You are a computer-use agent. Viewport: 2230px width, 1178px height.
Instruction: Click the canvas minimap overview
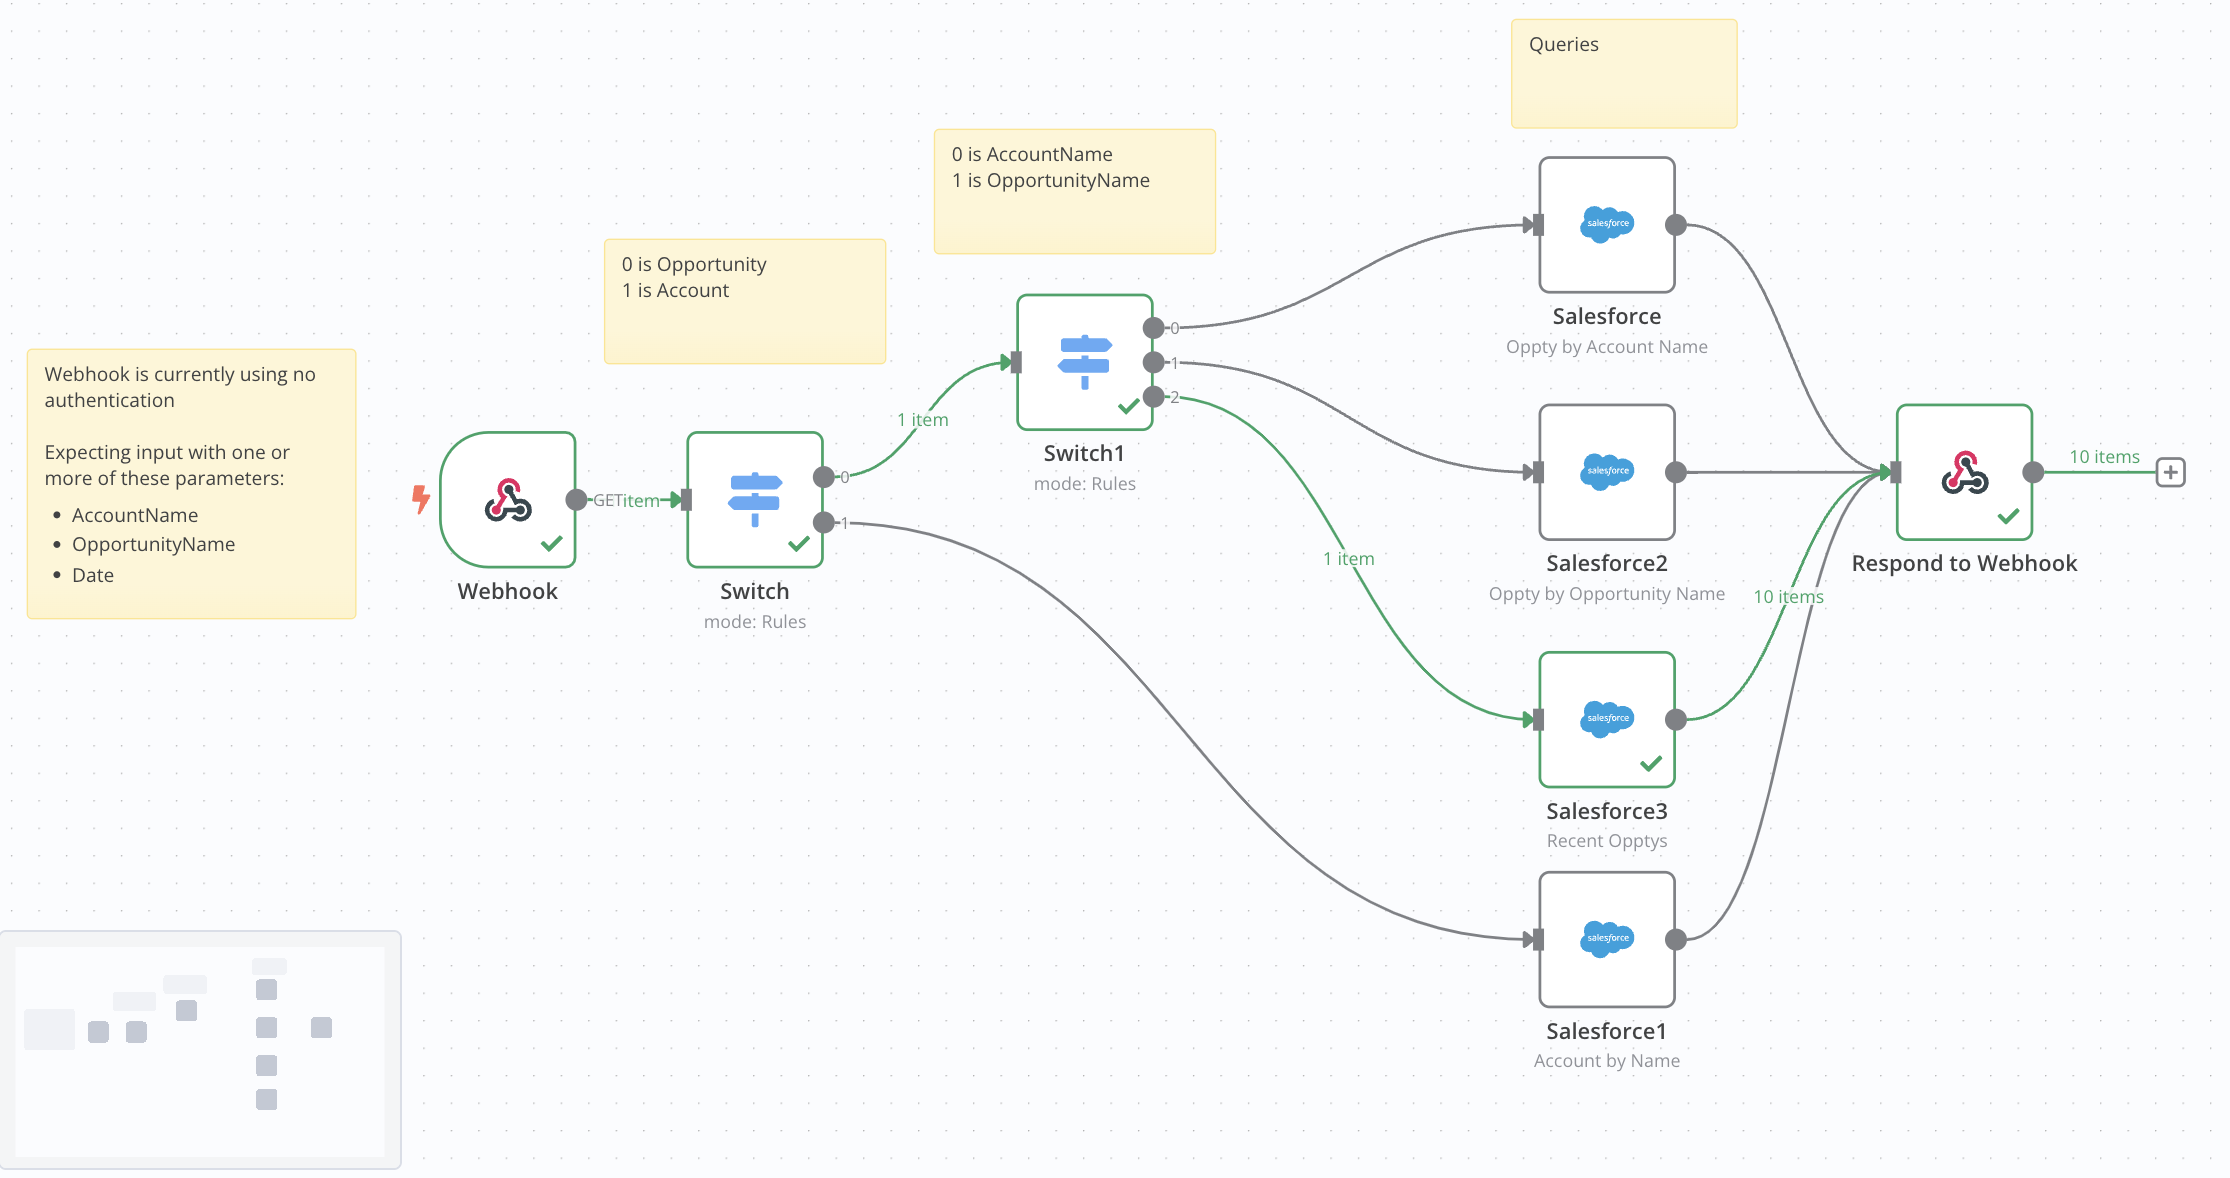200,1050
